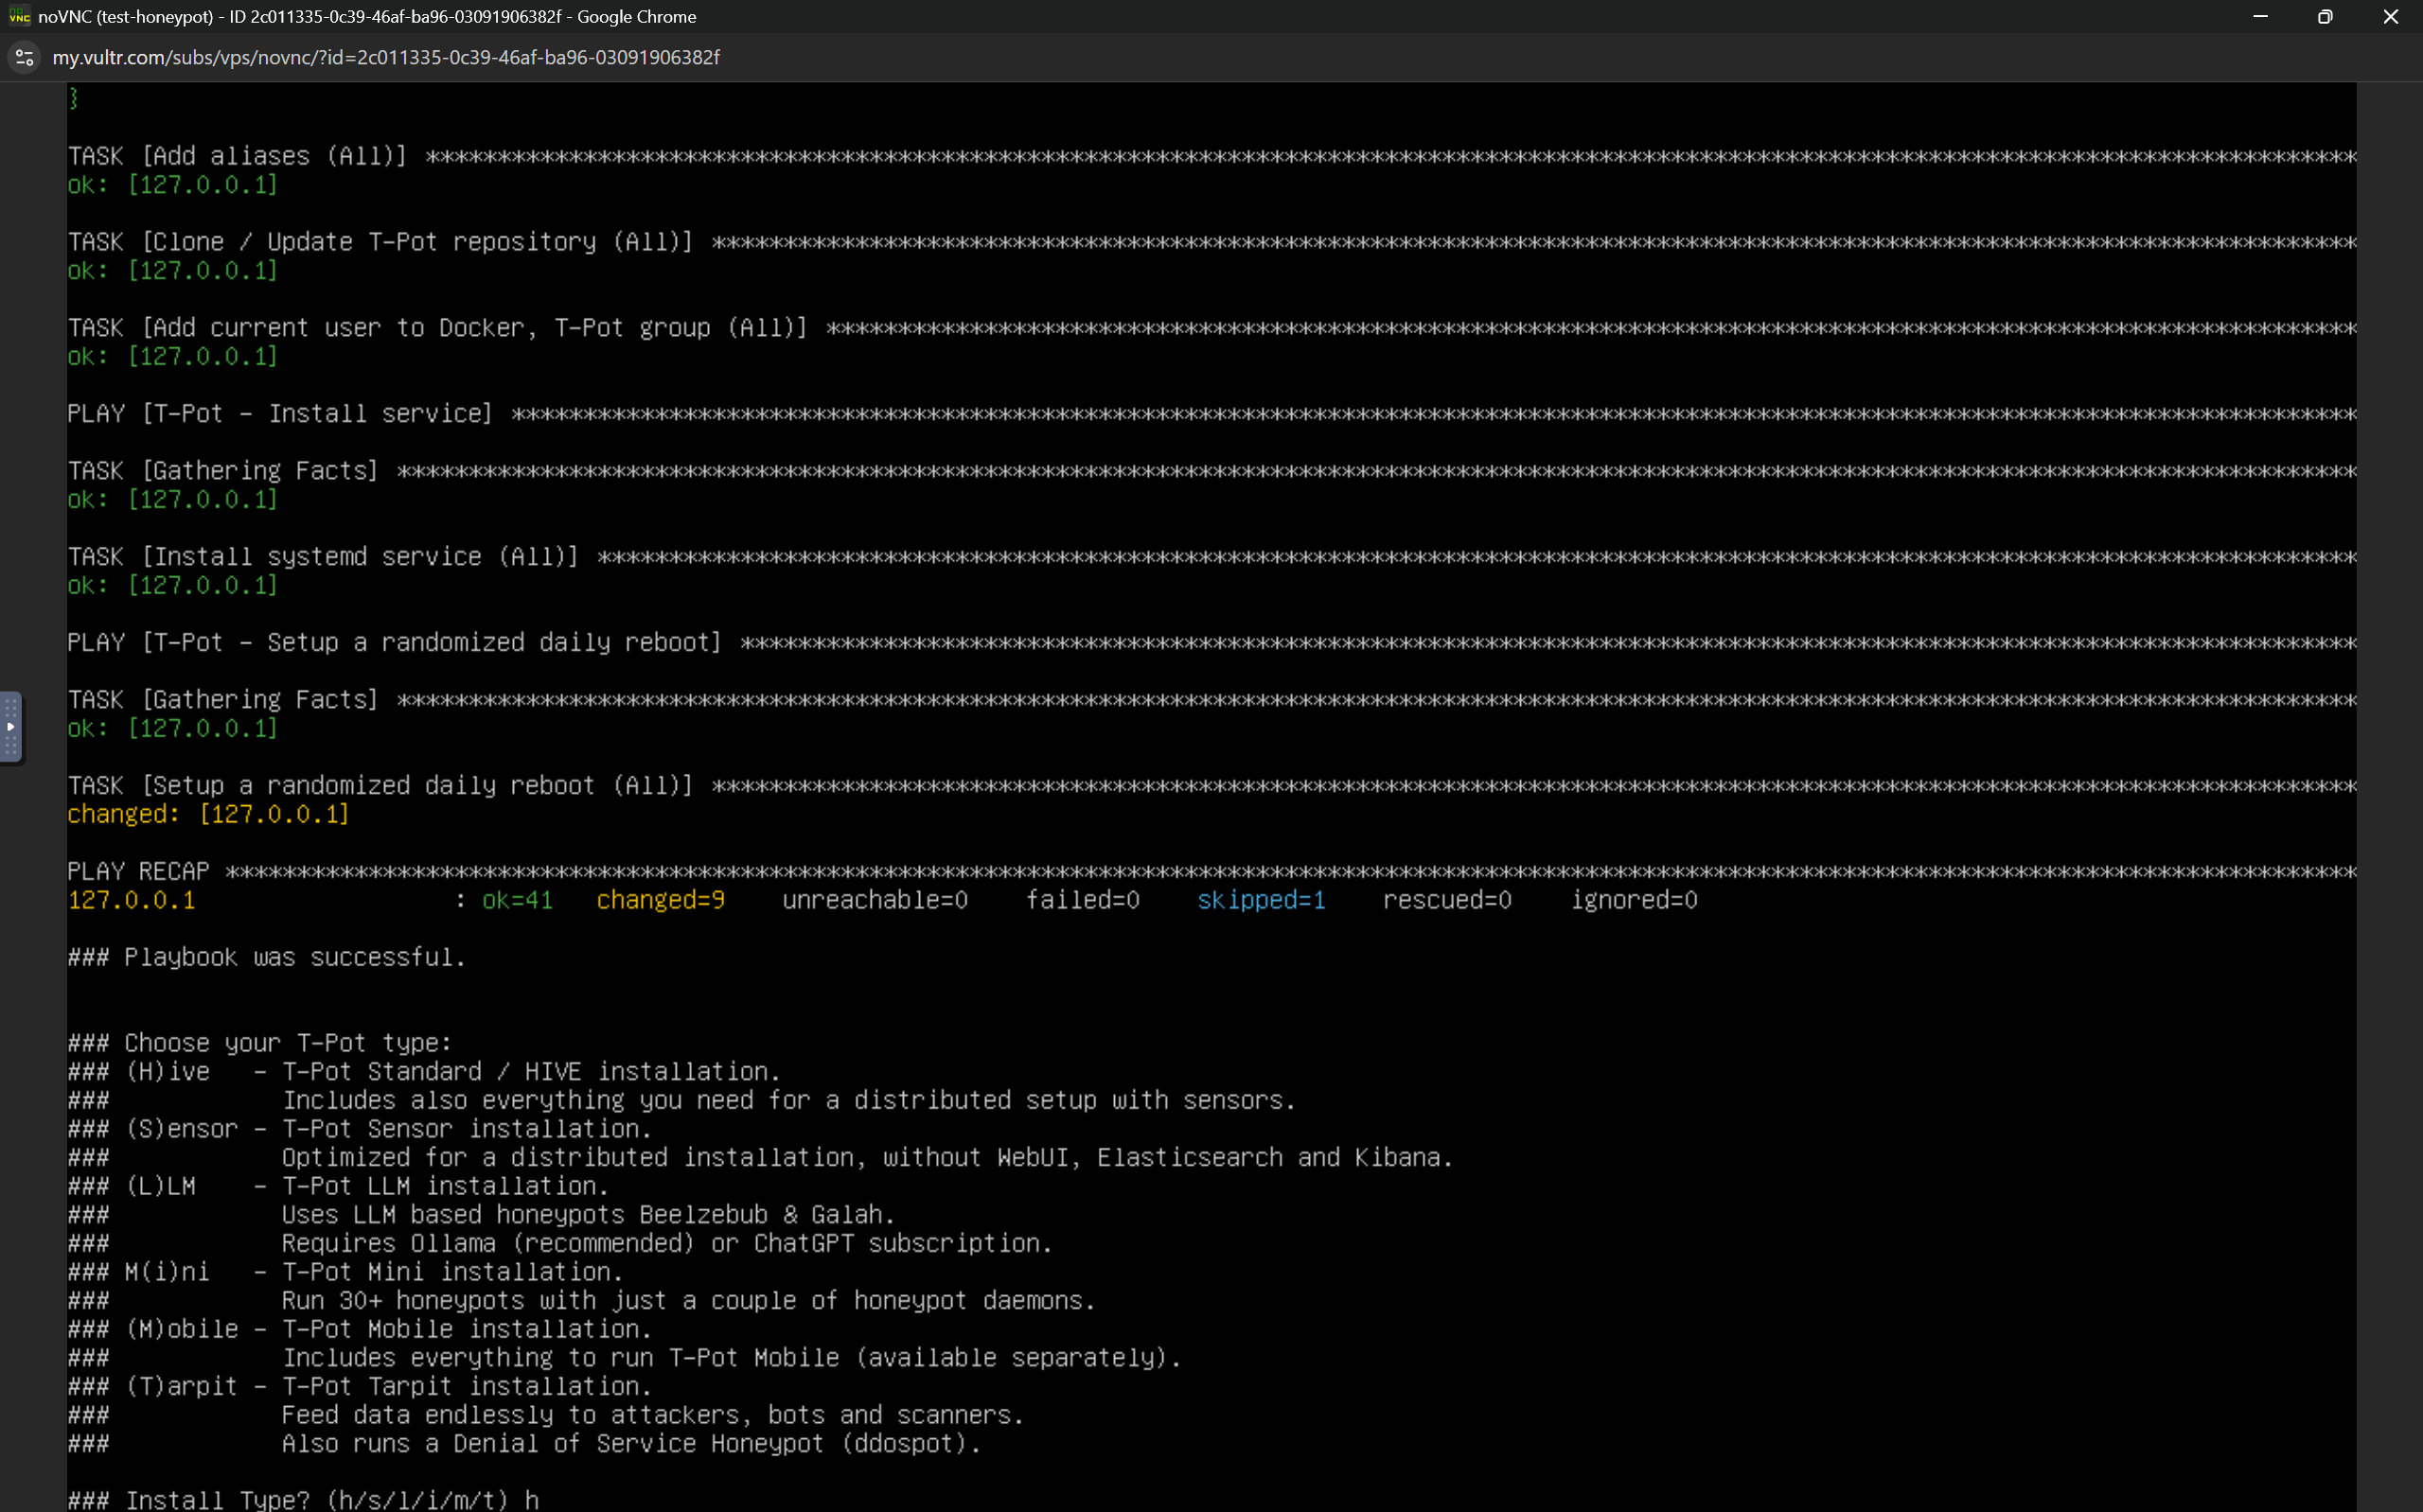Click '### Choose your T-Pot type:' heading
The image size is (2423, 1512).
point(260,1043)
